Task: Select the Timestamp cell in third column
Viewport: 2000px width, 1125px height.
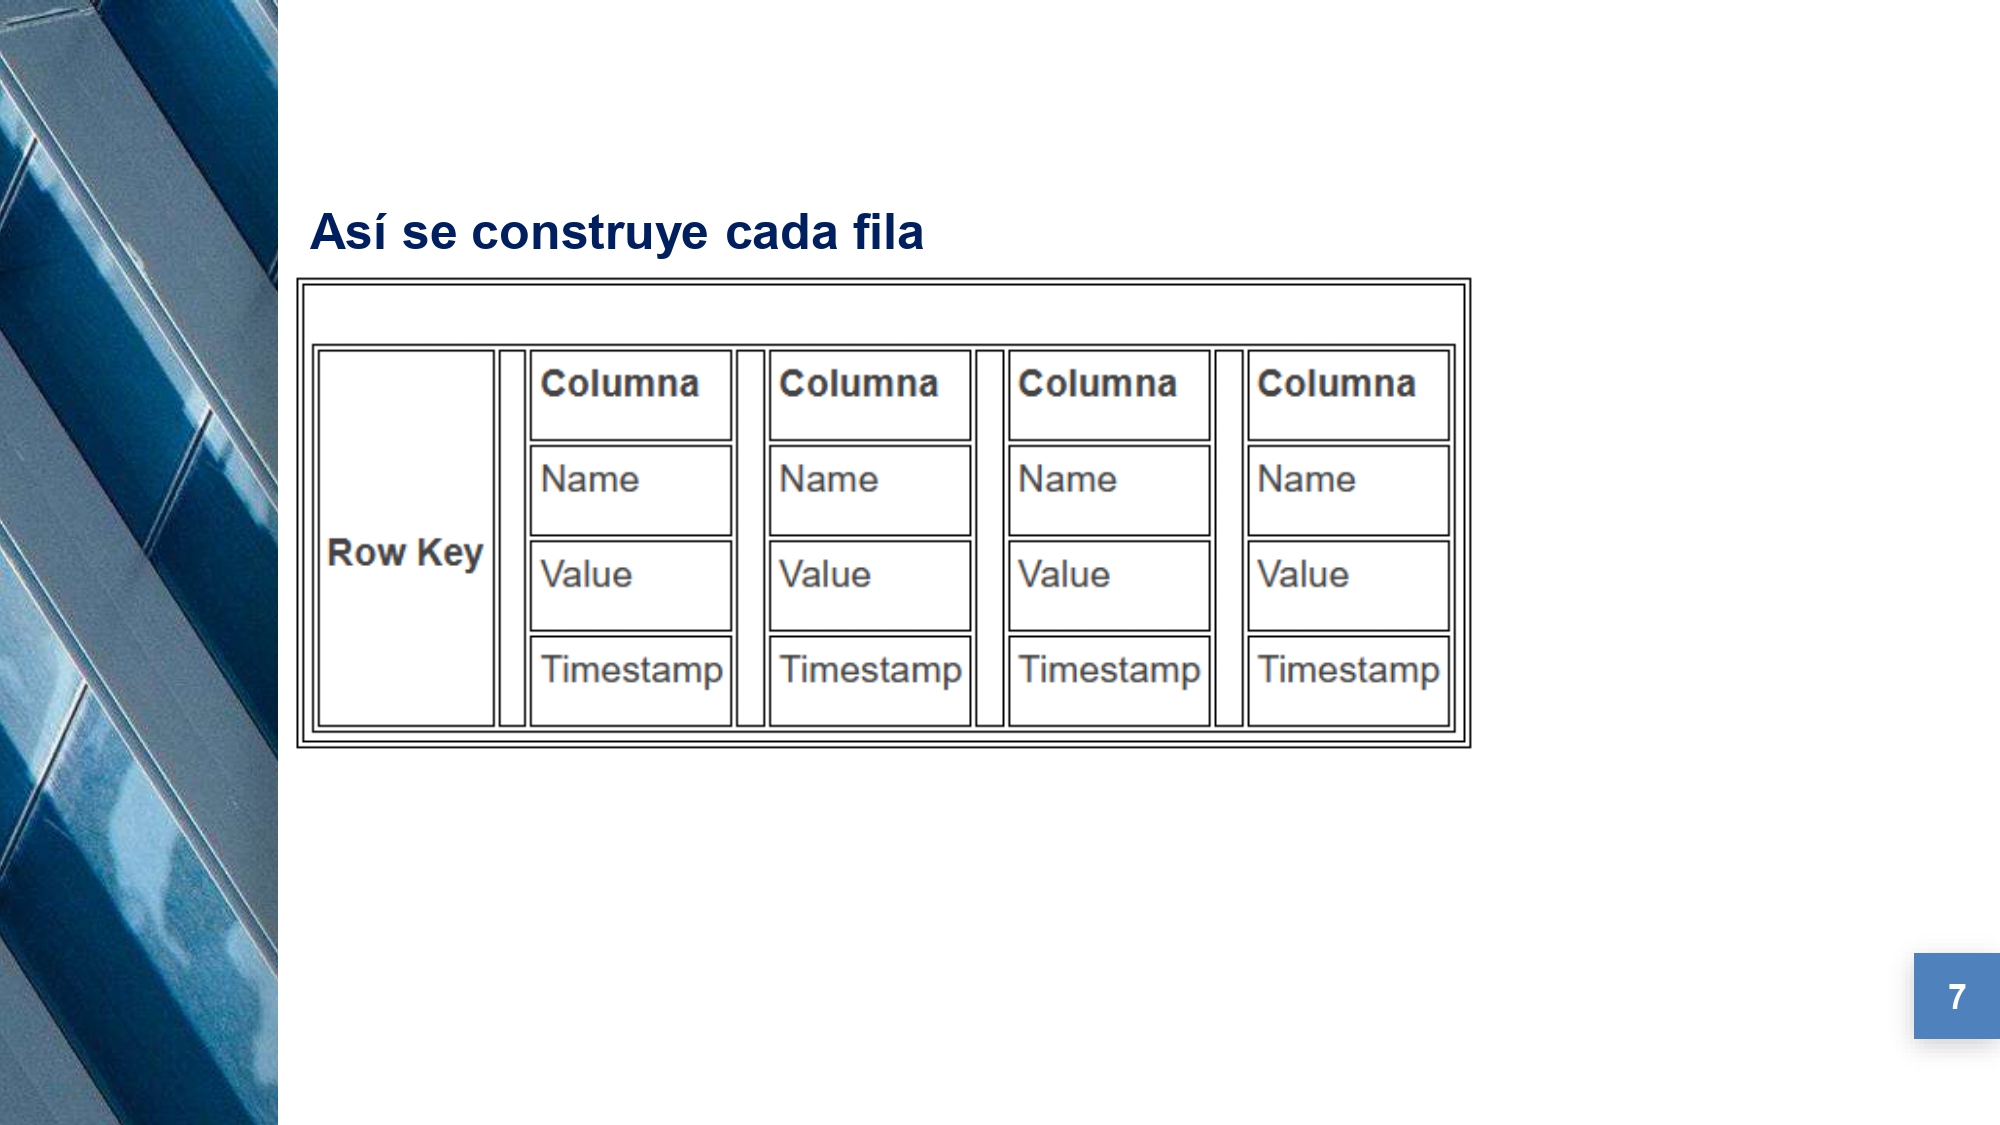Action: point(1109,681)
